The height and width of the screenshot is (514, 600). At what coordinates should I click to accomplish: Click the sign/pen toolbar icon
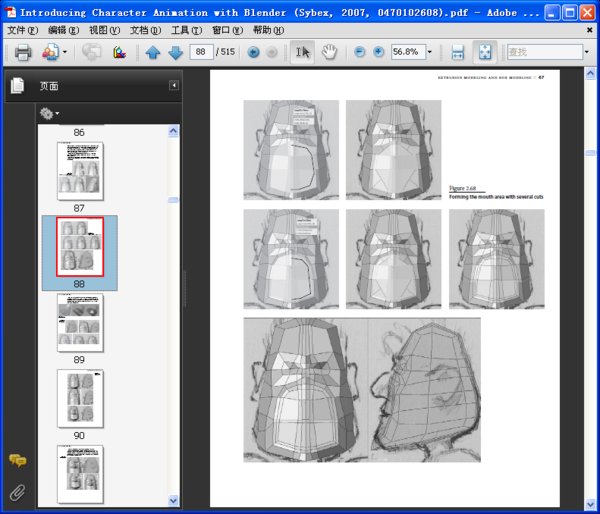coord(119,52)
